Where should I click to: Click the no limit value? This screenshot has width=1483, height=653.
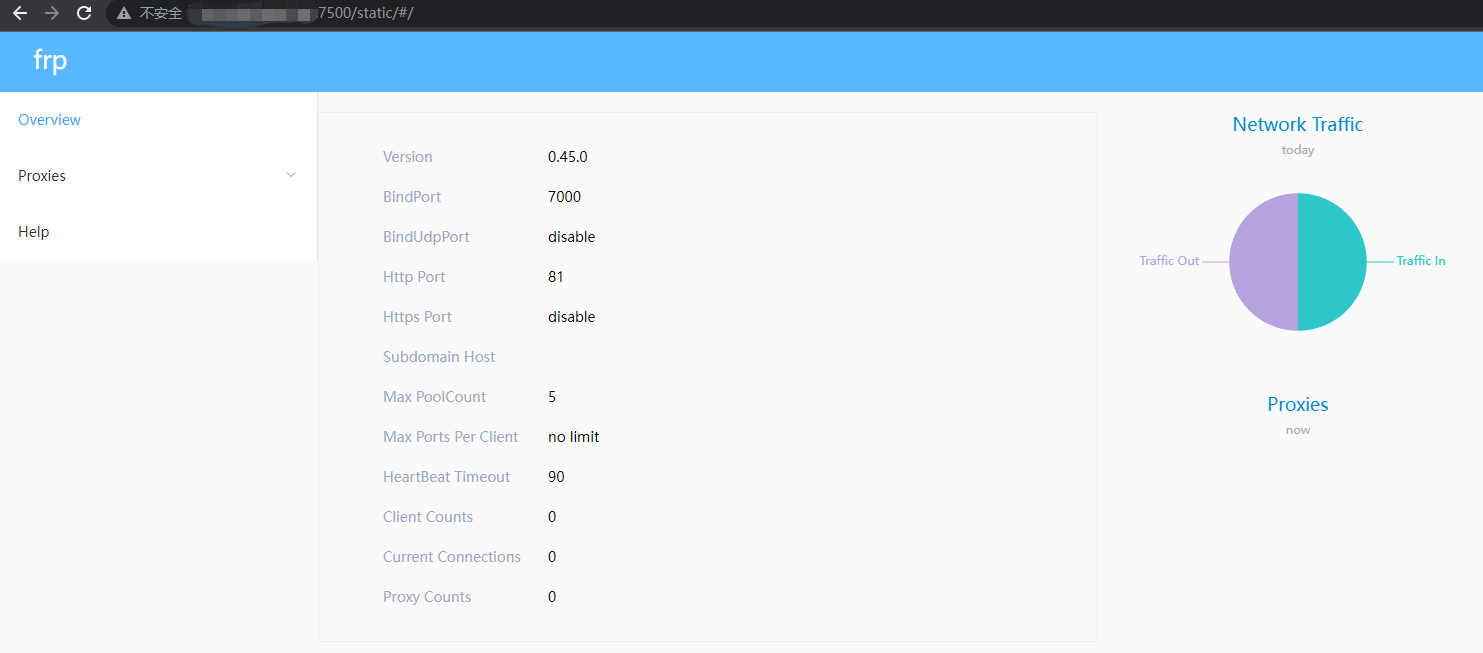tap(574, 437)
